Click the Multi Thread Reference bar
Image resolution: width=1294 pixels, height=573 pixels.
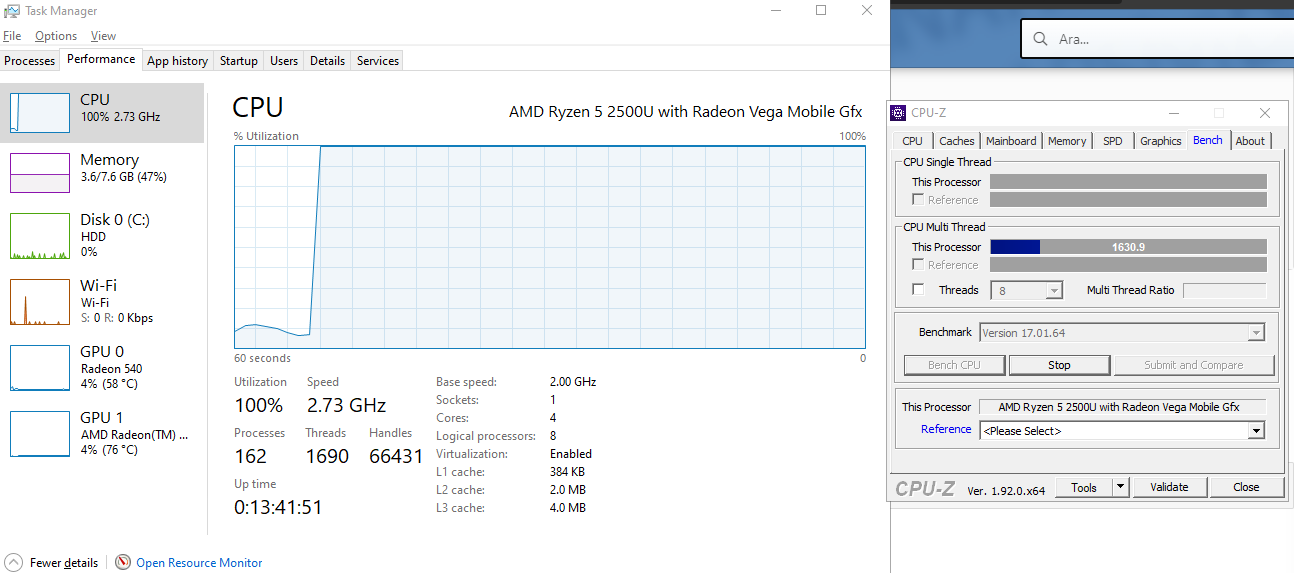pyautogui.click(x=1128, y=265)
